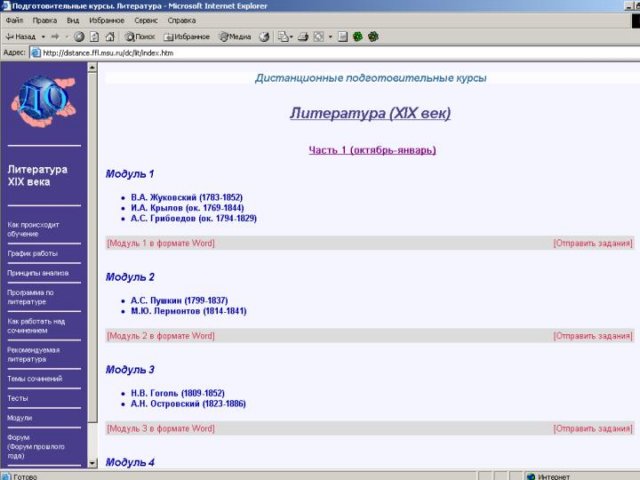Open the Назад history dropdown arrow
Viewport: 640px width, 480px height.
pyautogui.click(x=43, y=37)
